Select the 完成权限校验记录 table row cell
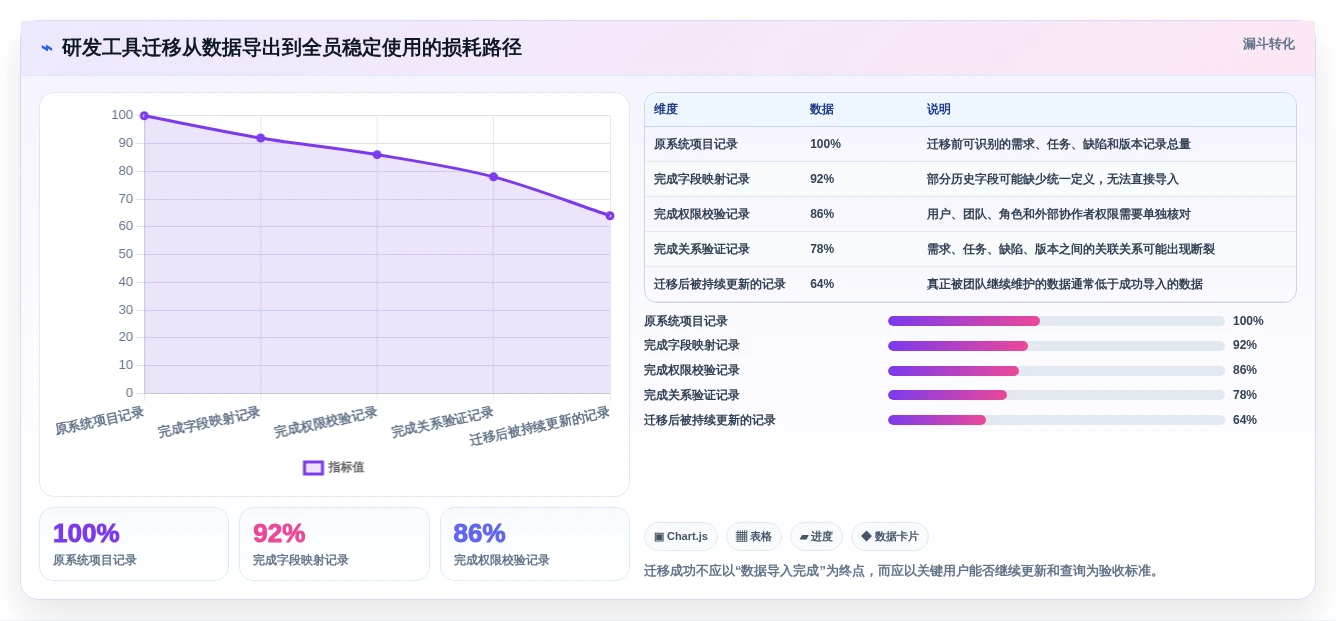1336x621 pixels. (702, 214)
